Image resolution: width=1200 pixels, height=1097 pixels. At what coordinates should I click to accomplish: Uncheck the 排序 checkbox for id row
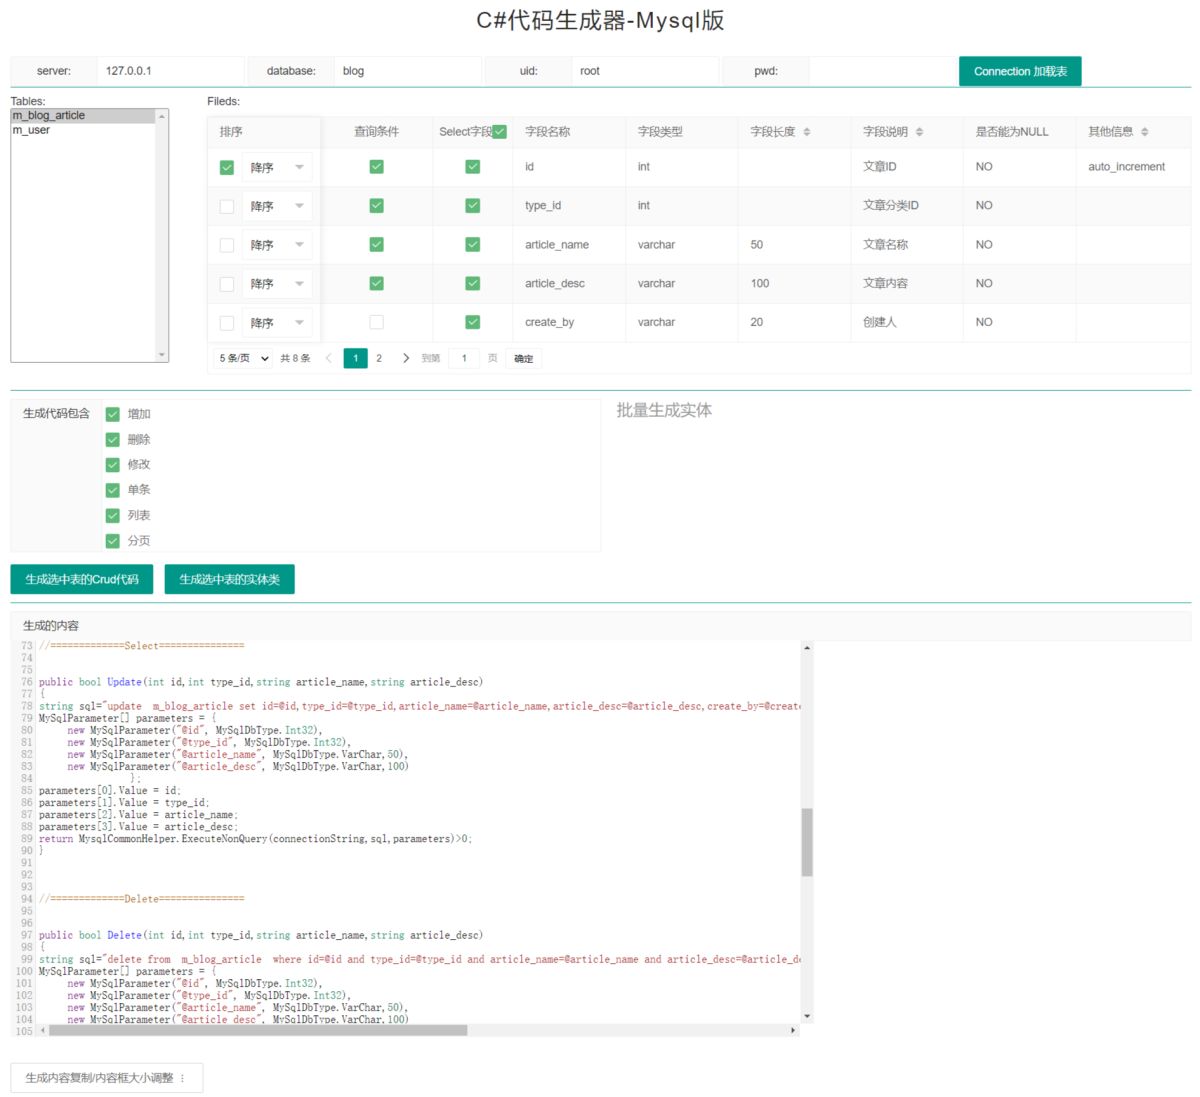pos(227,166)
